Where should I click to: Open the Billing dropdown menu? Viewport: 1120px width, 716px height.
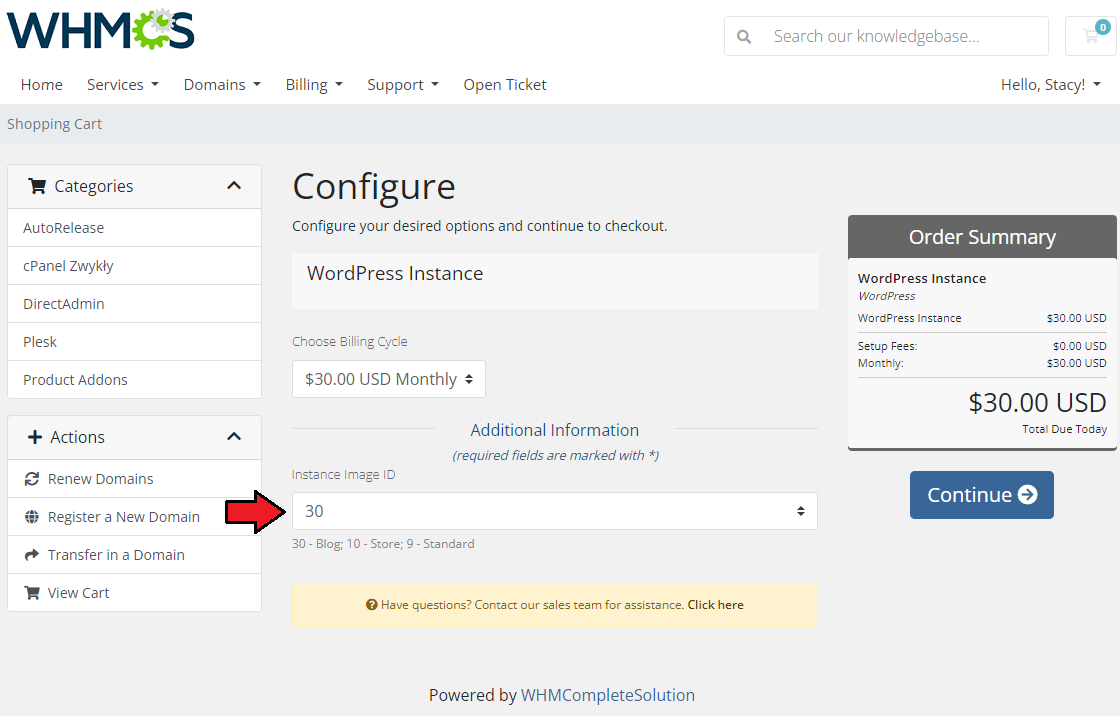click(x=314, y=84)
